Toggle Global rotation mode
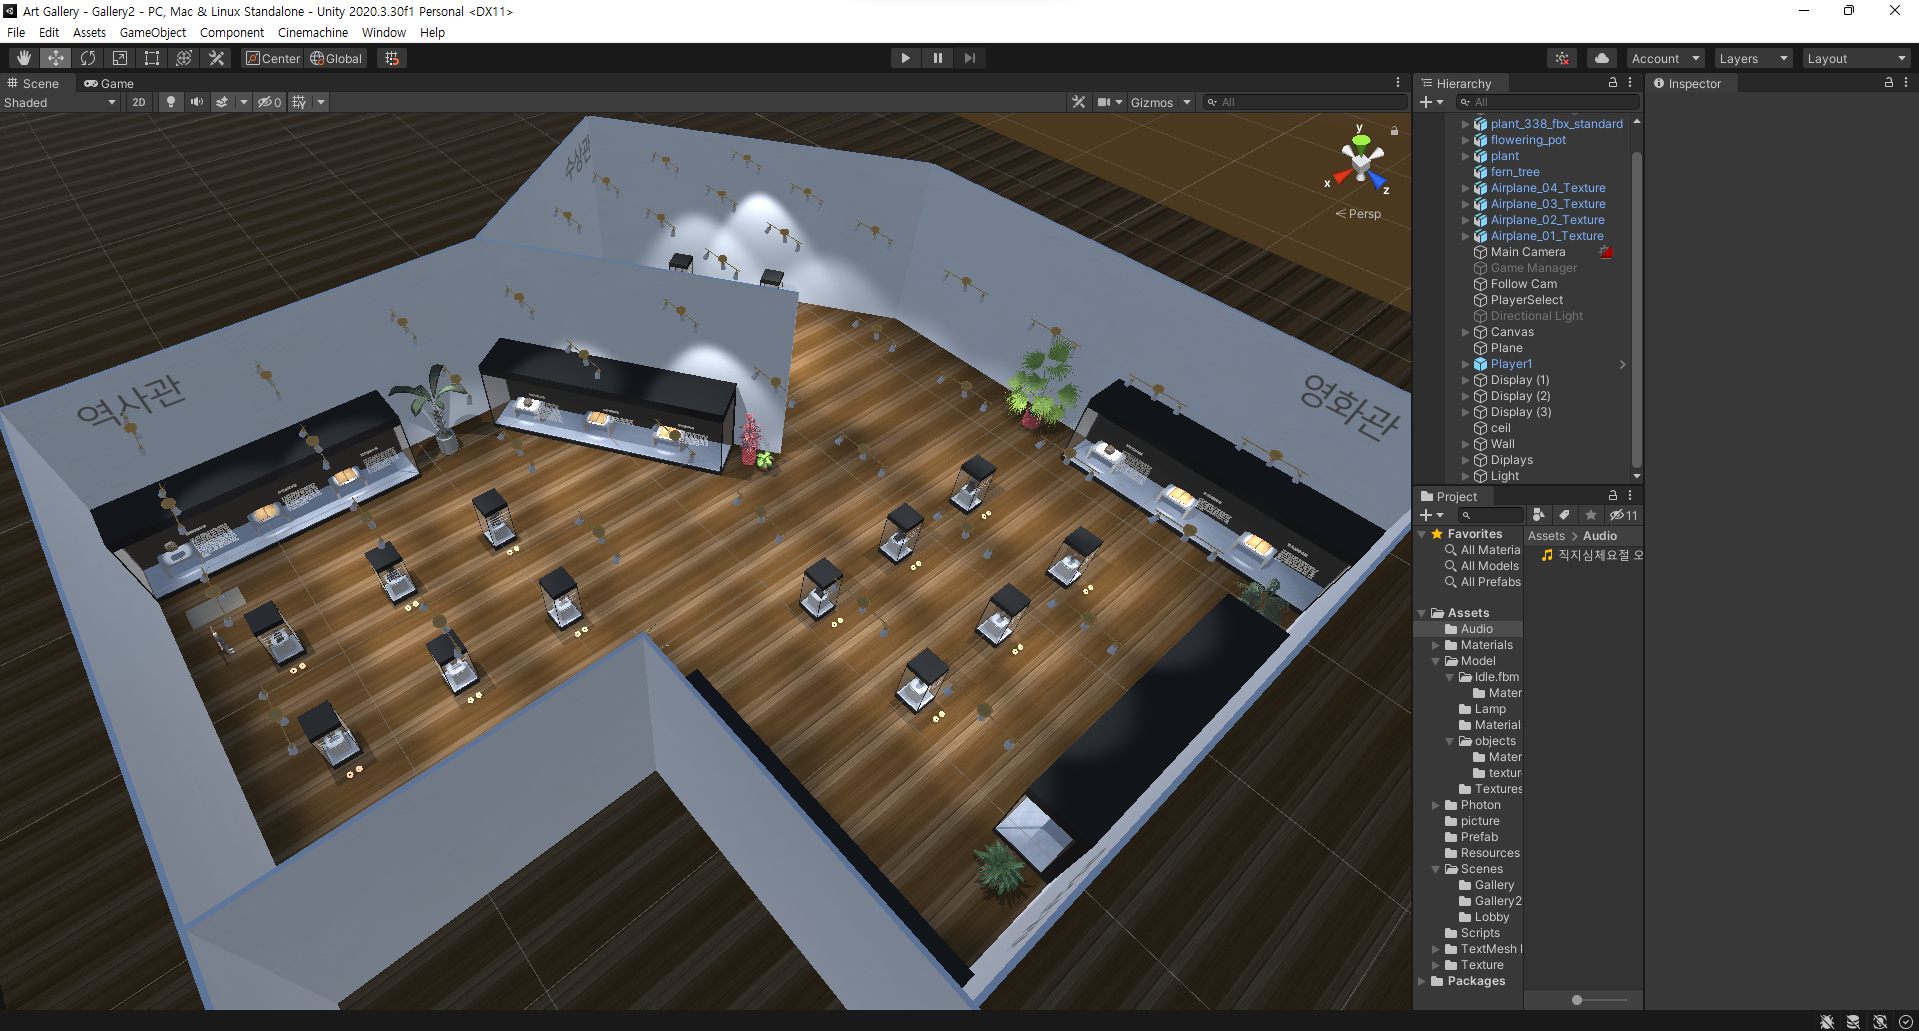Image resolution: width=1919 pixels, height=1031 pixels. tap(336, 58)
